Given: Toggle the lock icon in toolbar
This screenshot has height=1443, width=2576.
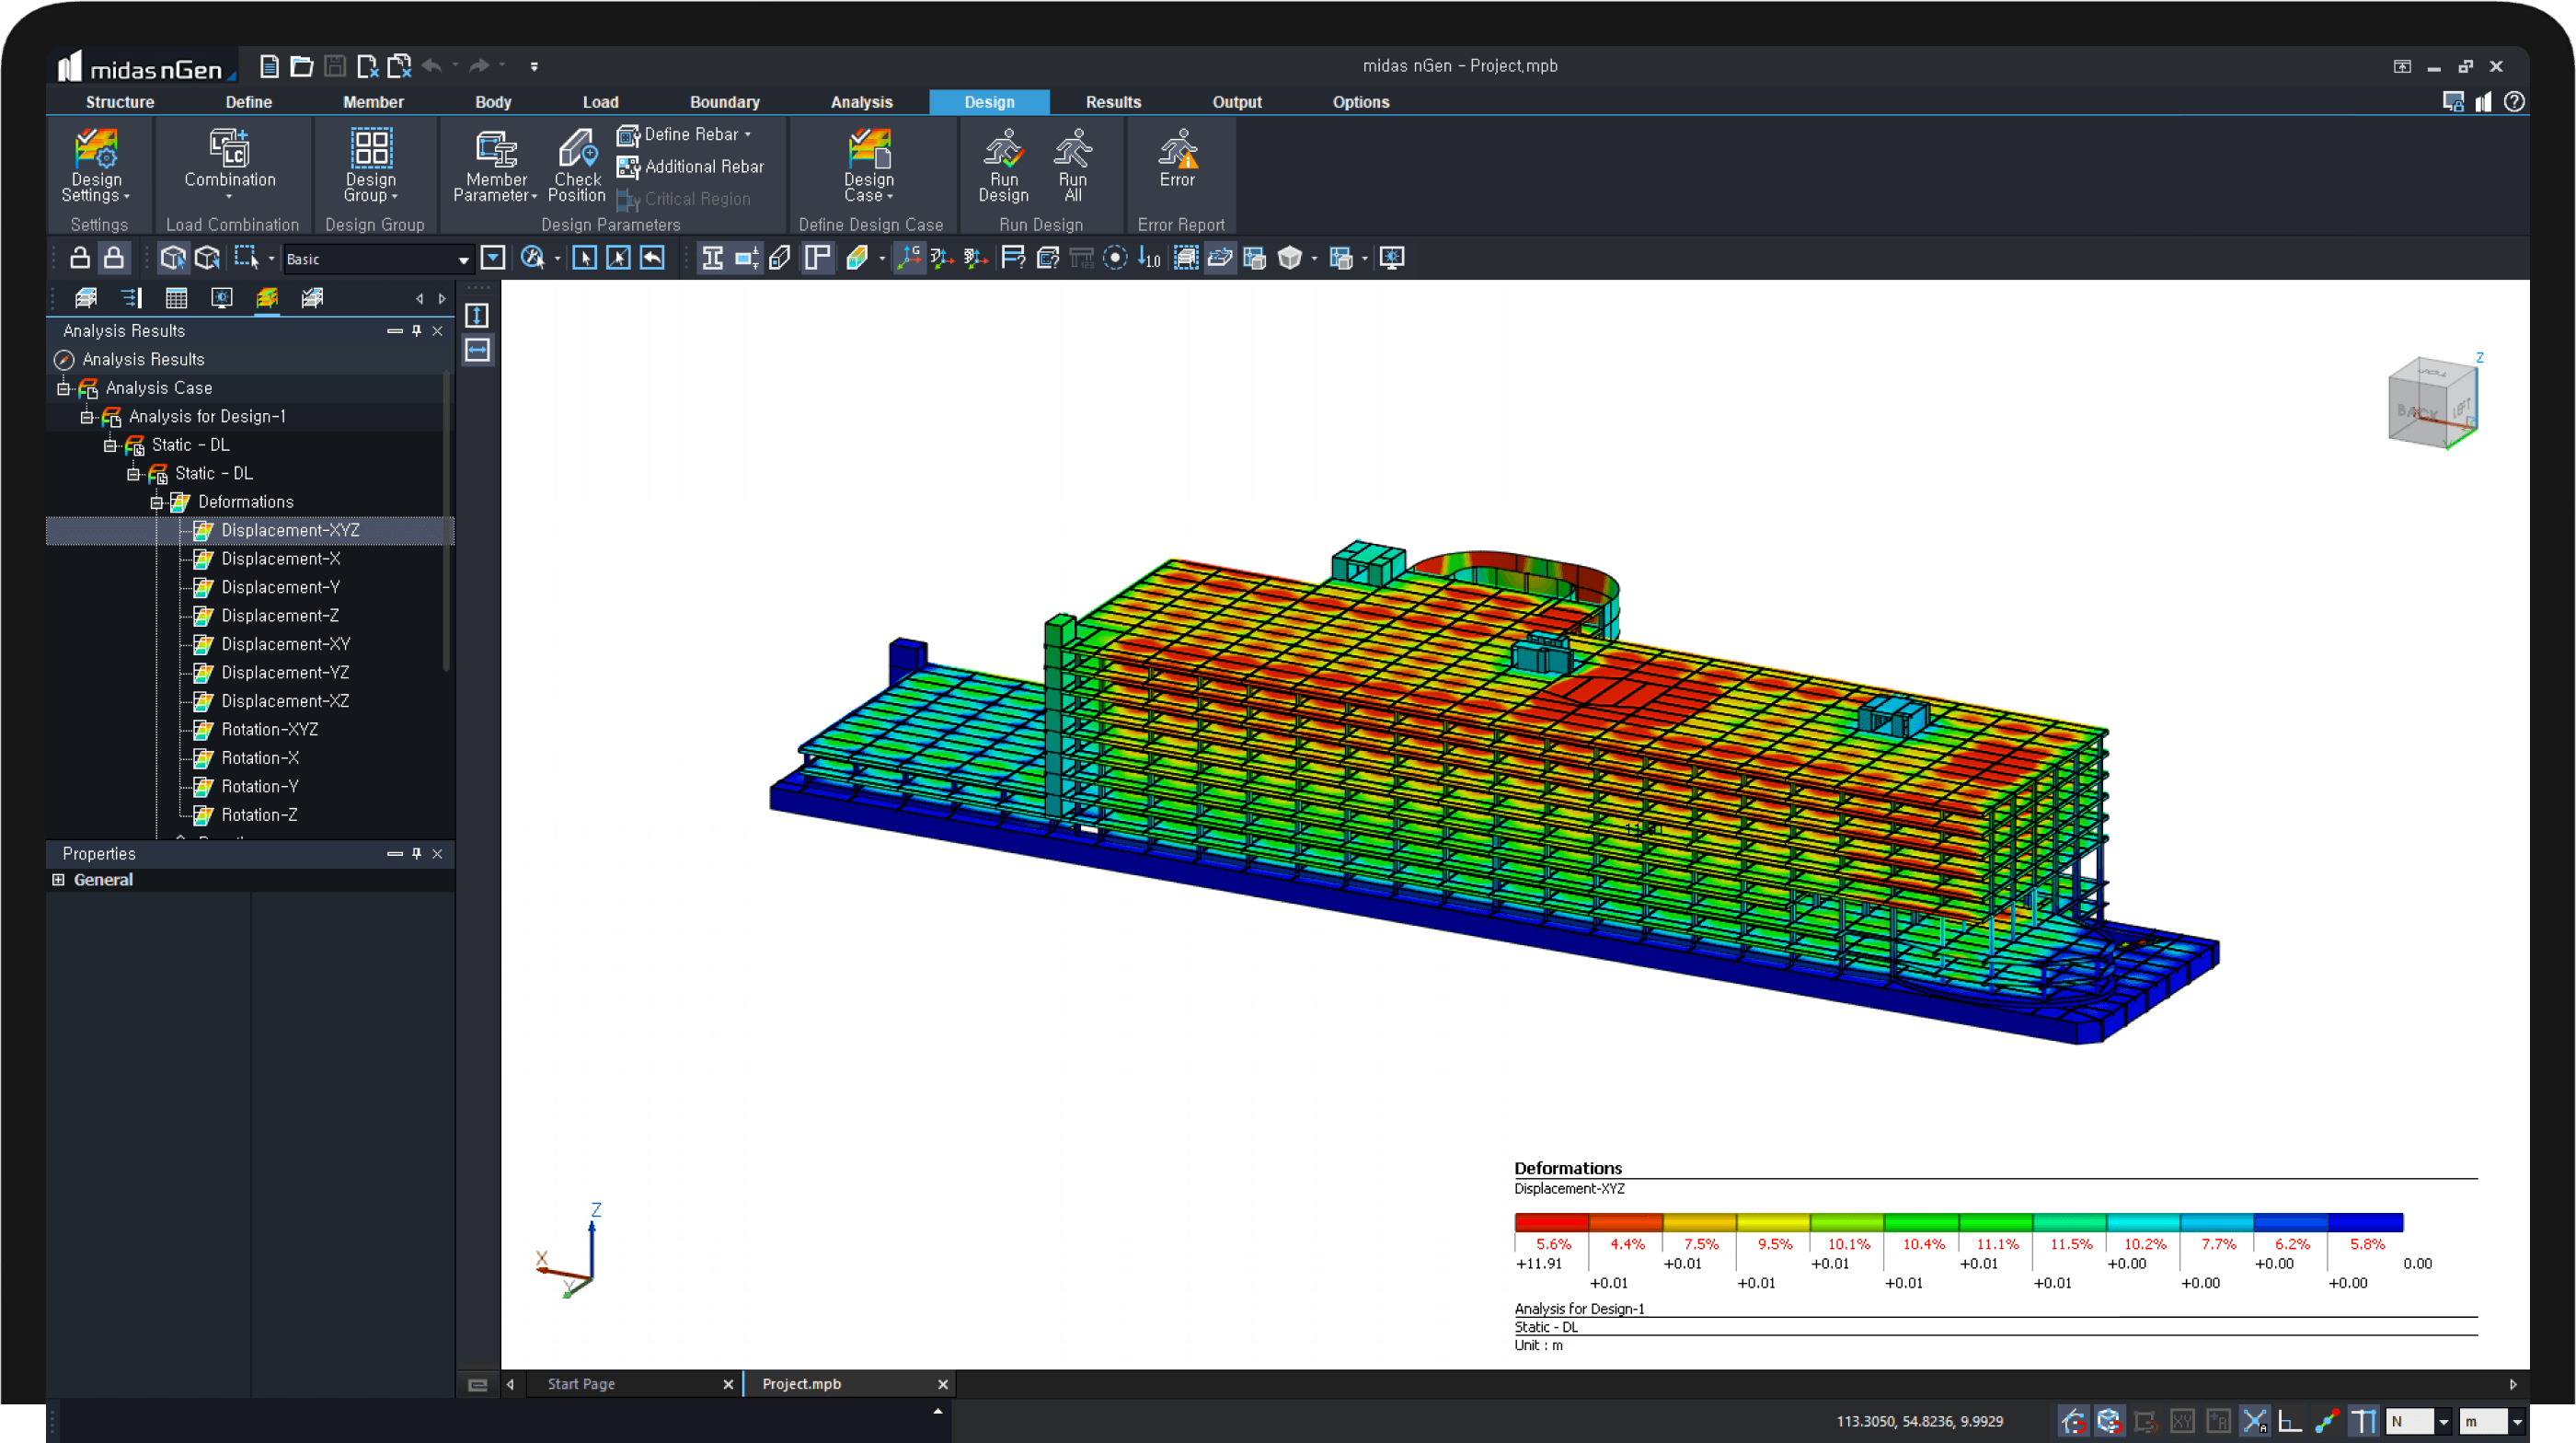Looking at the screenshot, I should [115, 258].
